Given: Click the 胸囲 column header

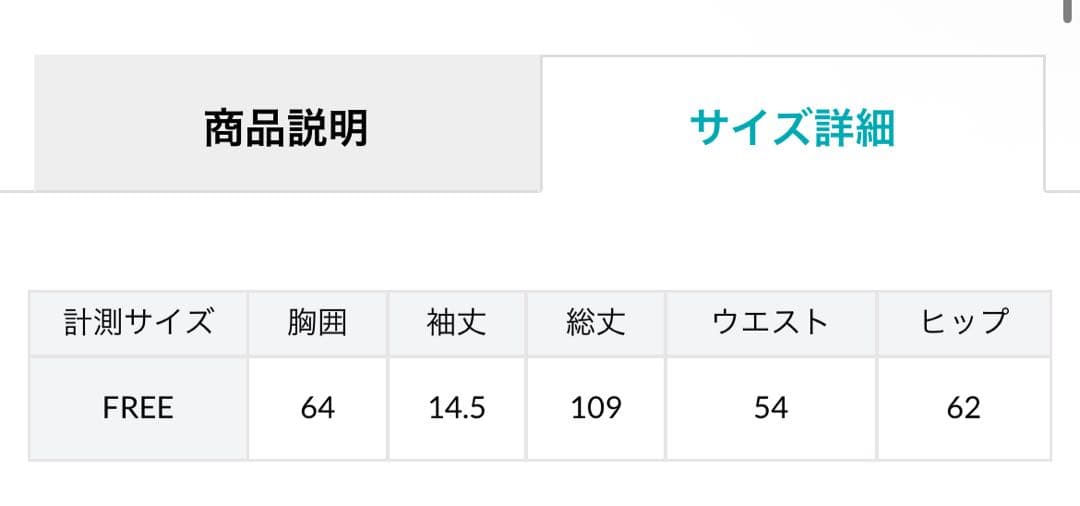Looking at the screenshot, I should (x=317, y=323).
